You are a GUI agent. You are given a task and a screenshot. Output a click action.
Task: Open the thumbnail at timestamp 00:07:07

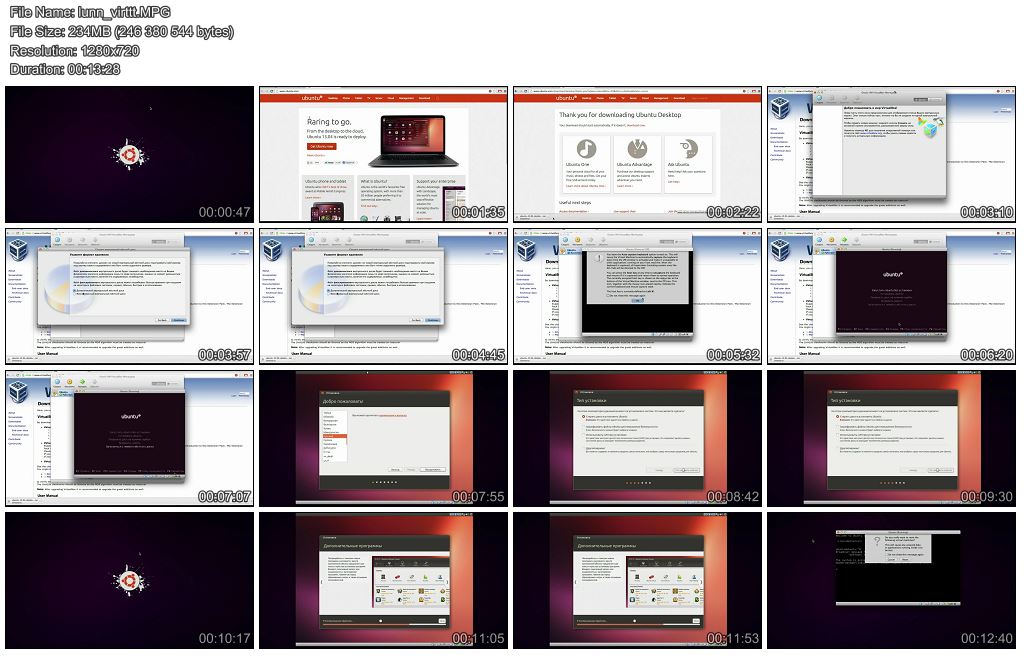click(x=129, y=438)
